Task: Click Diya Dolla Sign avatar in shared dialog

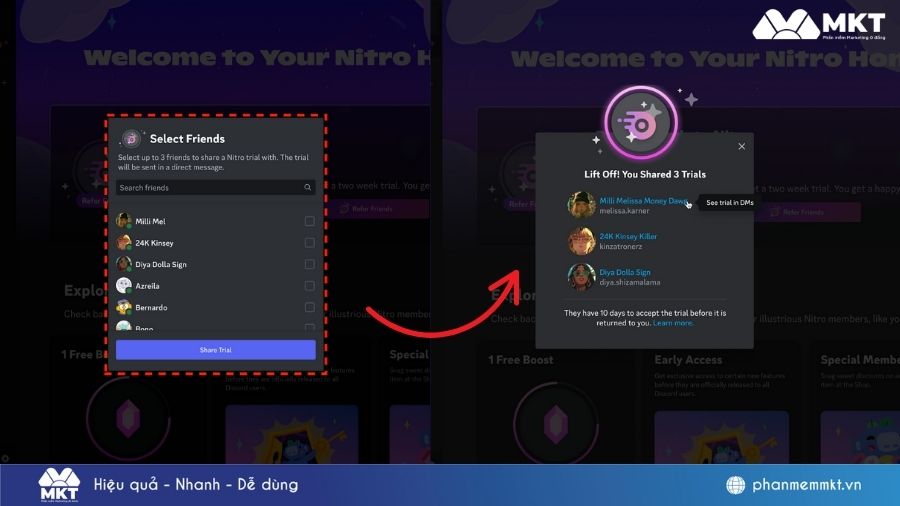Action: tap(581, 277)
